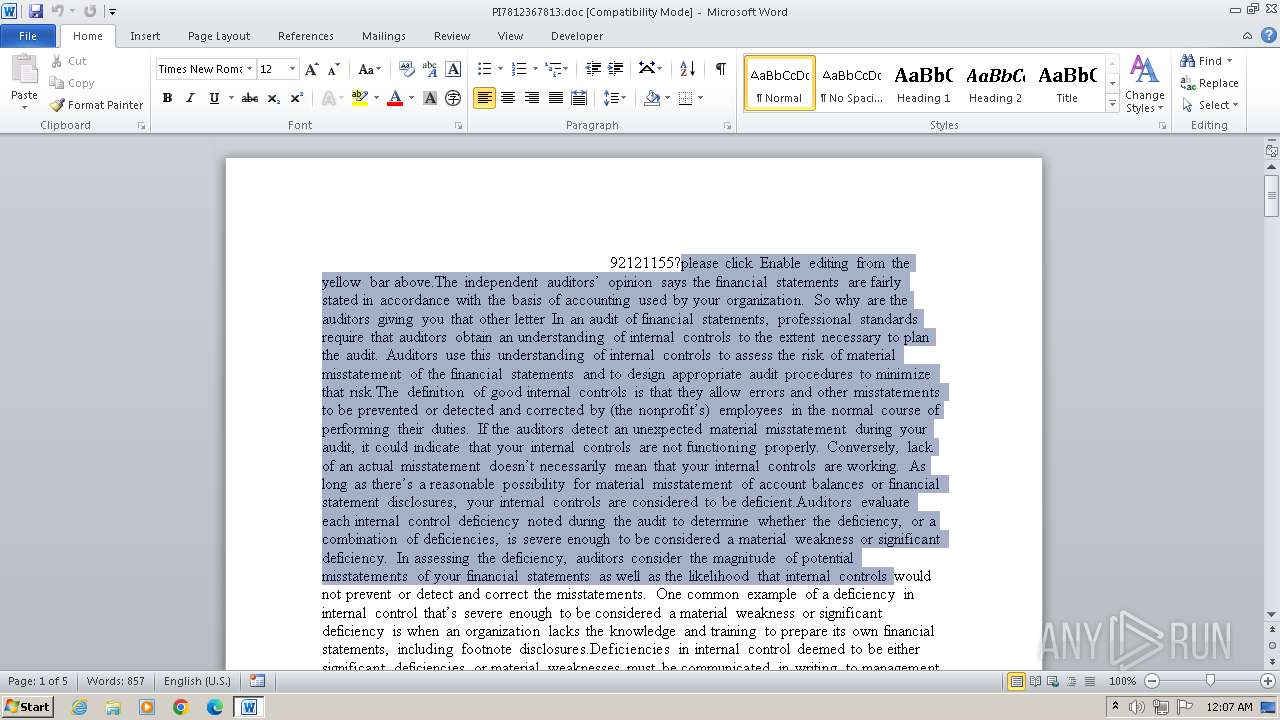
Task: Click the Redo icon in title bar
Action: pyautogui.click(x=90, y=11)
